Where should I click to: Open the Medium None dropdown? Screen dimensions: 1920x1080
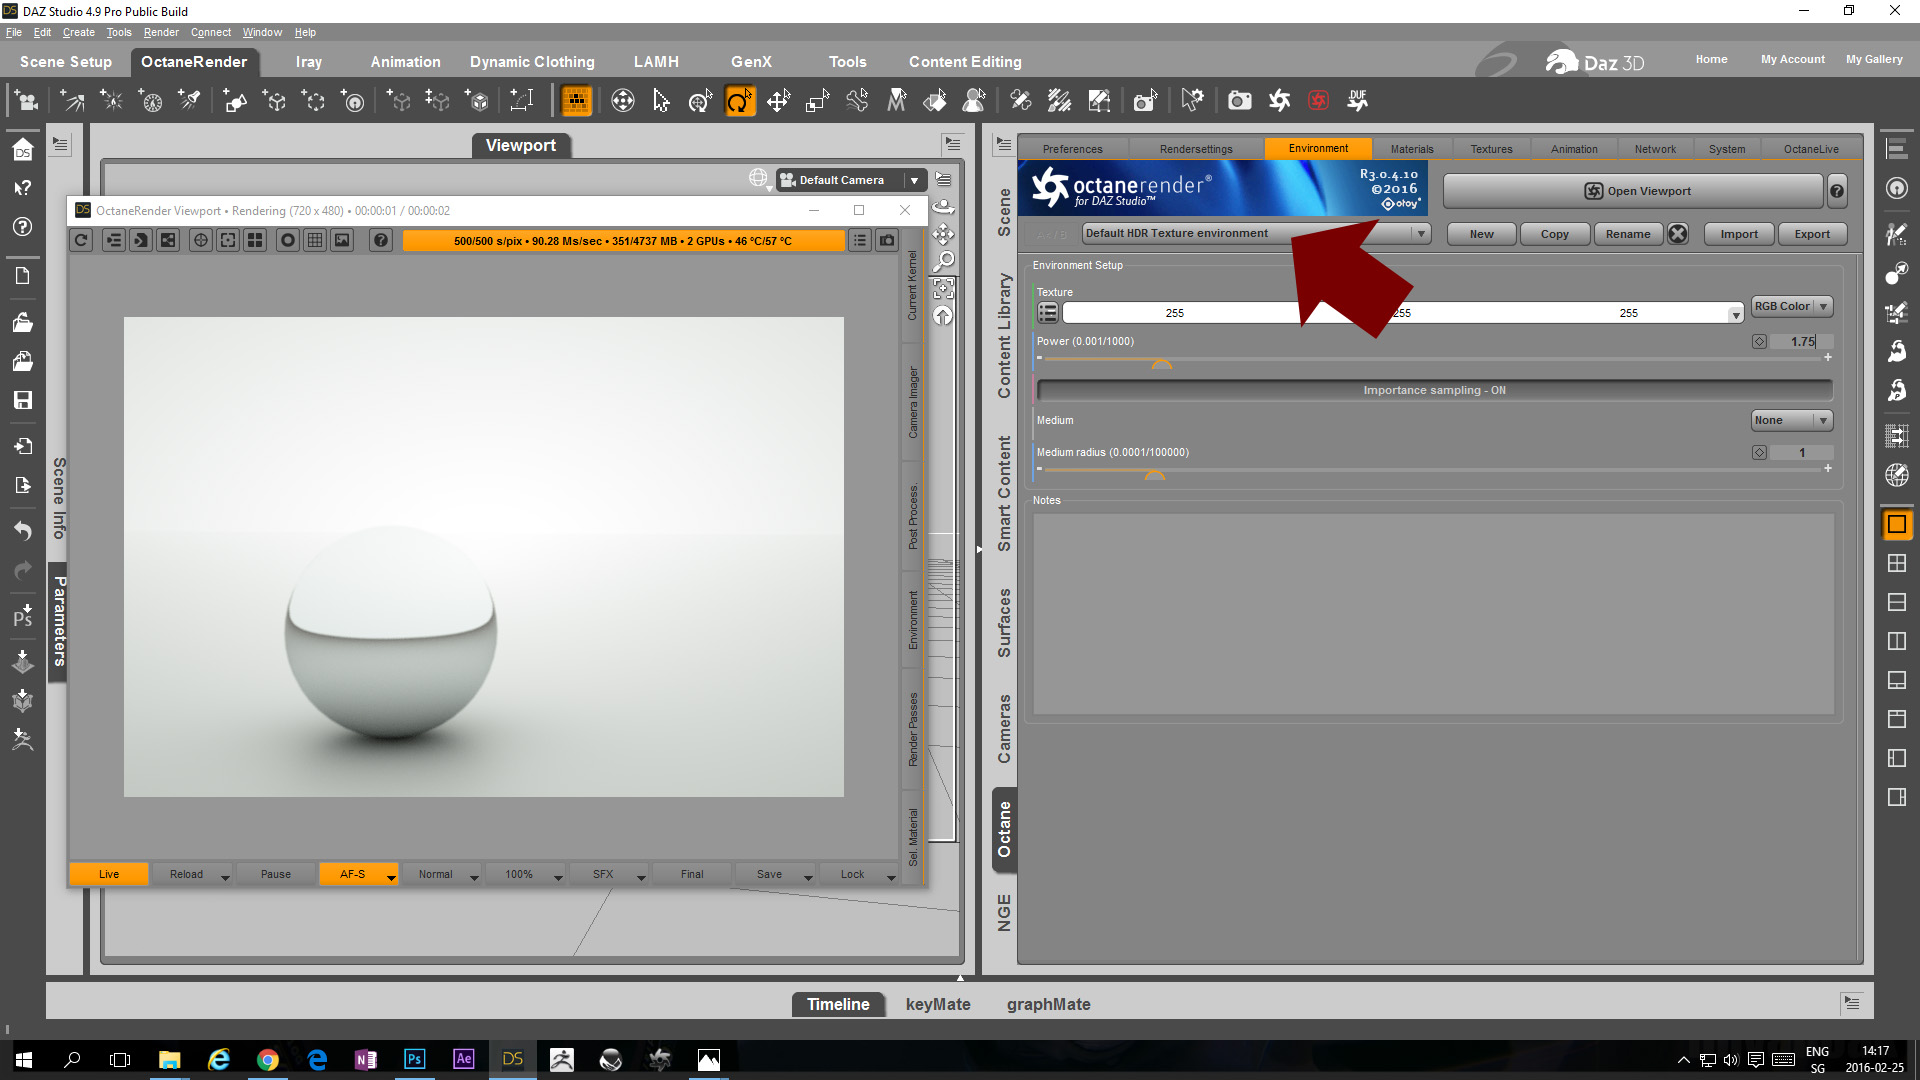pyautogui.click(x=1791, y=420)
